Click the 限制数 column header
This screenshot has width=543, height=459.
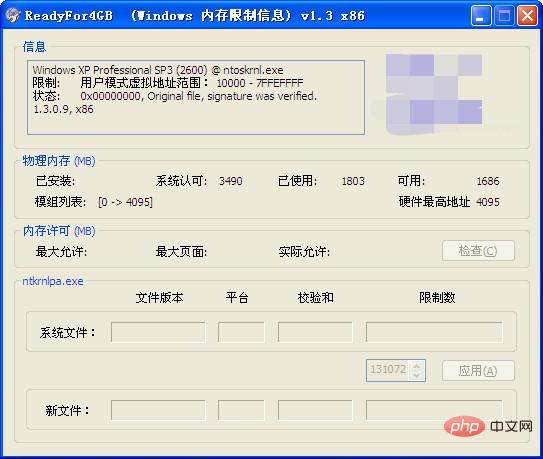(x=437, y=298)
